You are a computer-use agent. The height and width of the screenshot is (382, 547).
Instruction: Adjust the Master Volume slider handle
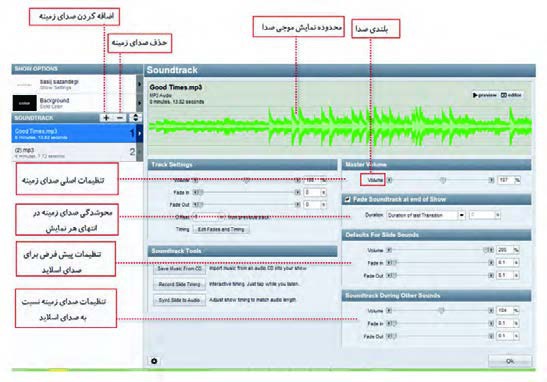[443, 180]
